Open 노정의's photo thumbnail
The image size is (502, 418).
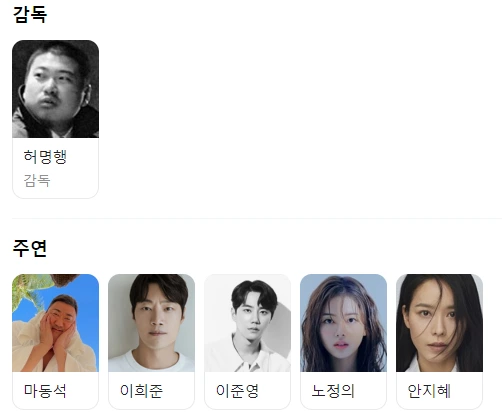pos(343,323)
